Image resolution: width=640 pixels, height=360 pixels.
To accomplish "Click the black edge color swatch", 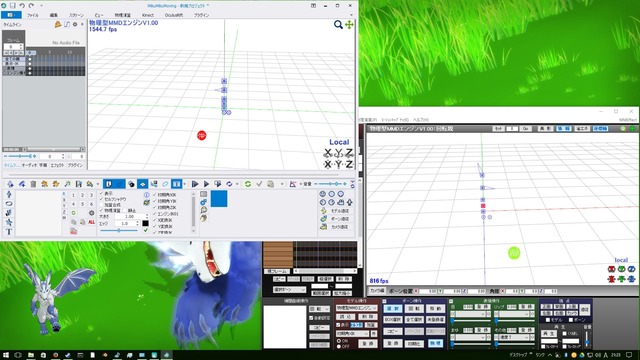I will 145,223.
